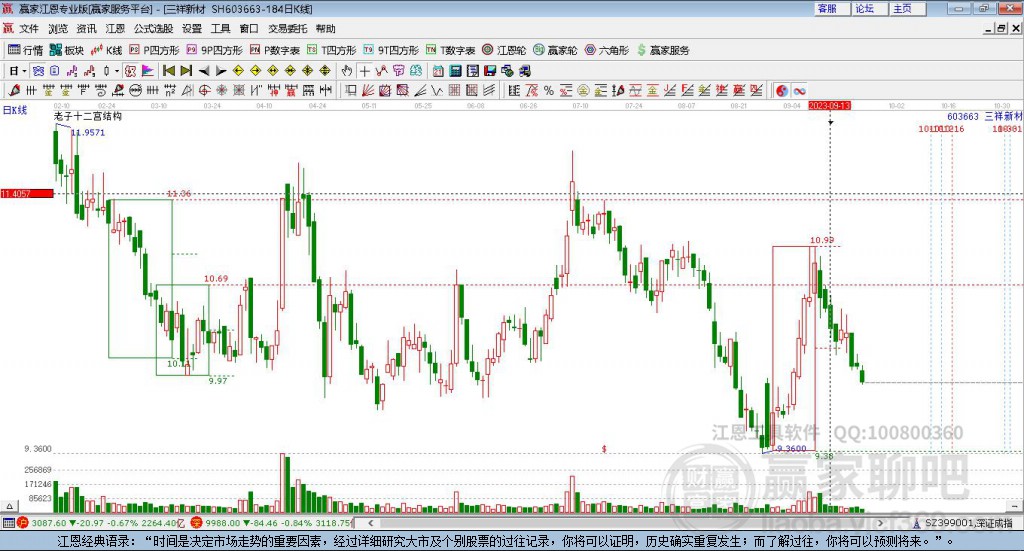Open the 帮助 menu

pyautogui.click(x=325, y=29)
